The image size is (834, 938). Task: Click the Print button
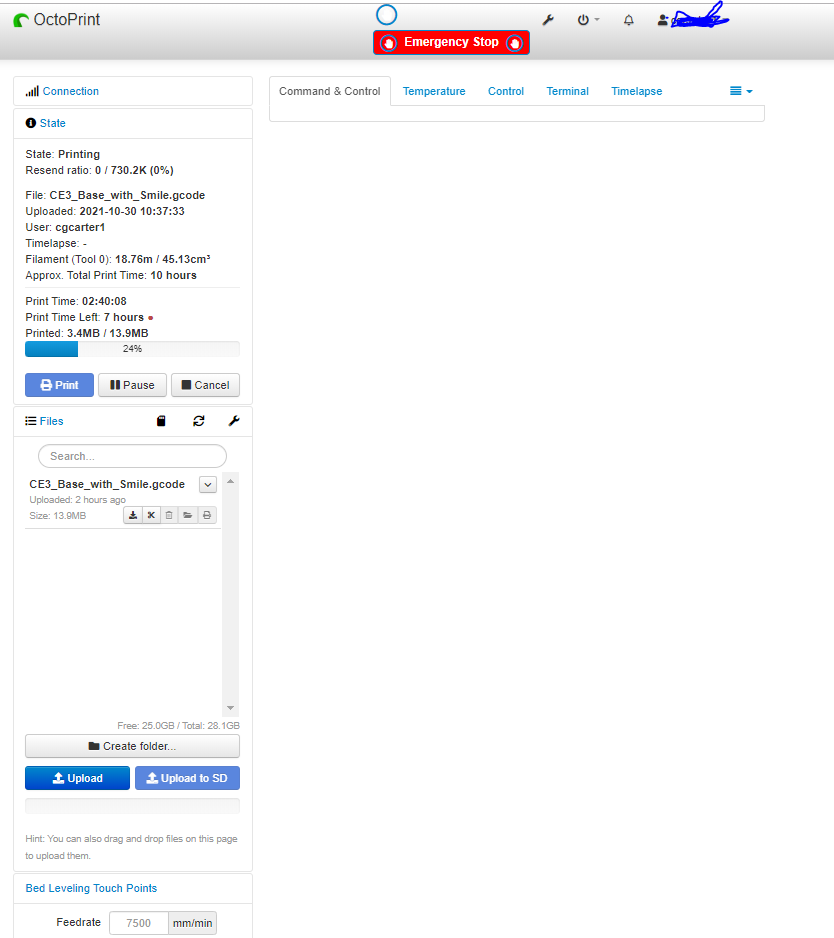tap(59, 385)
